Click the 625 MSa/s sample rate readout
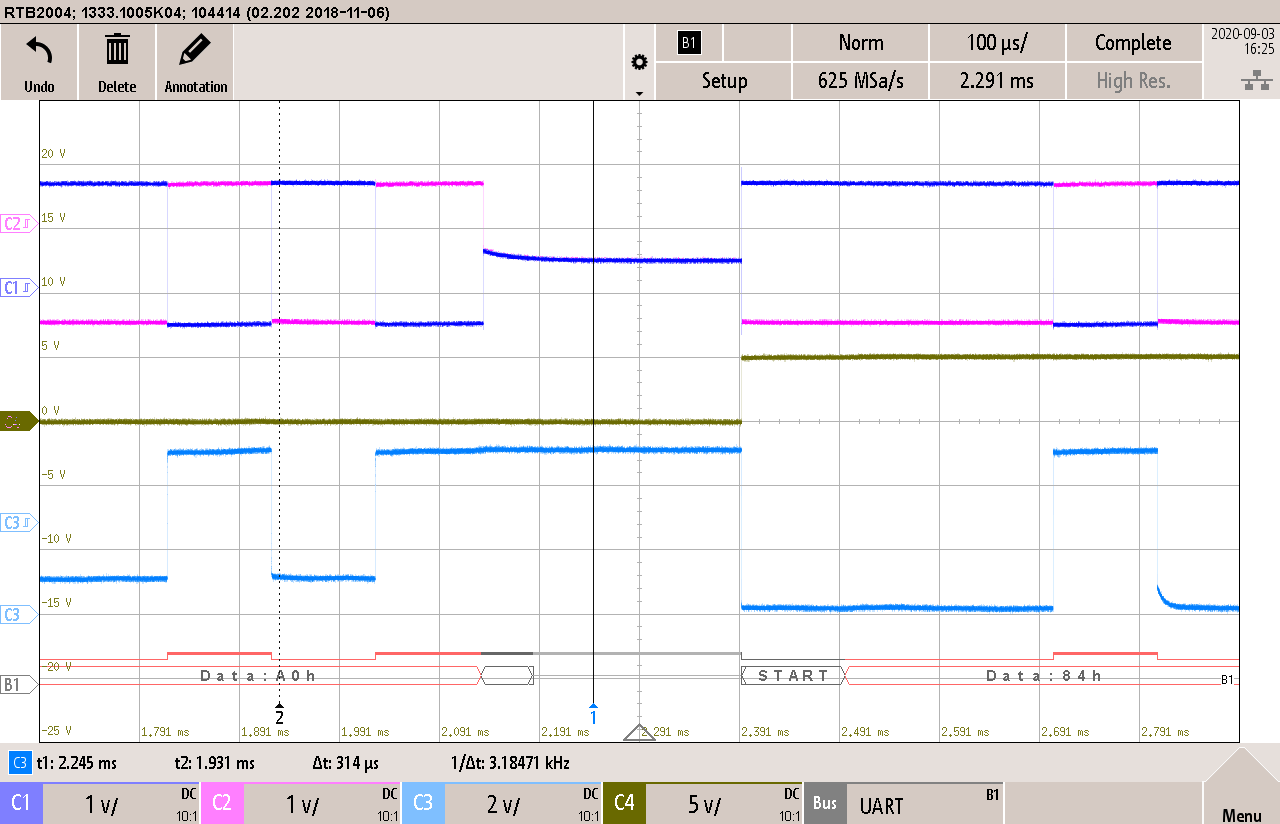 click(x=860, y=81)
